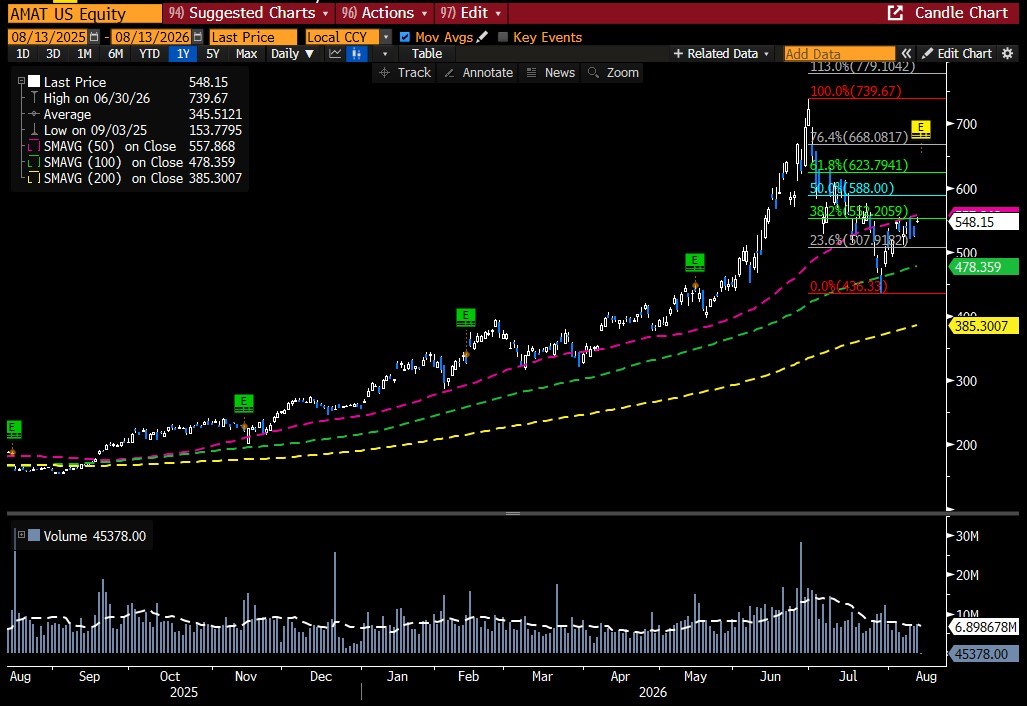
Task: Select the 1M range tab
Action: [x=84, y=54]
